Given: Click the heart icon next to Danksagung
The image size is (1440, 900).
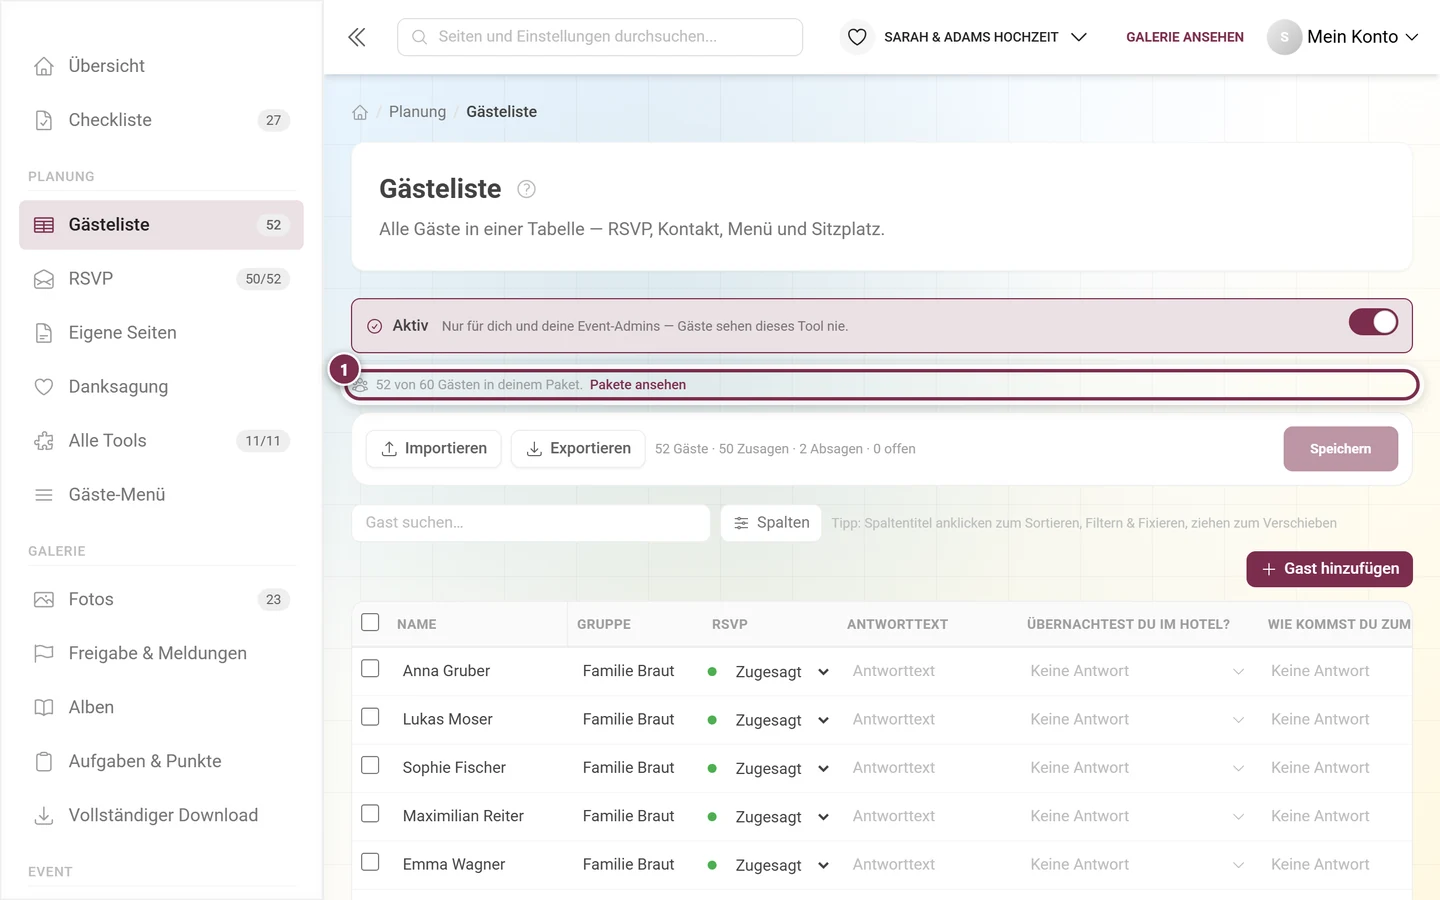Looking at the screenshot, I should point(44,387).
